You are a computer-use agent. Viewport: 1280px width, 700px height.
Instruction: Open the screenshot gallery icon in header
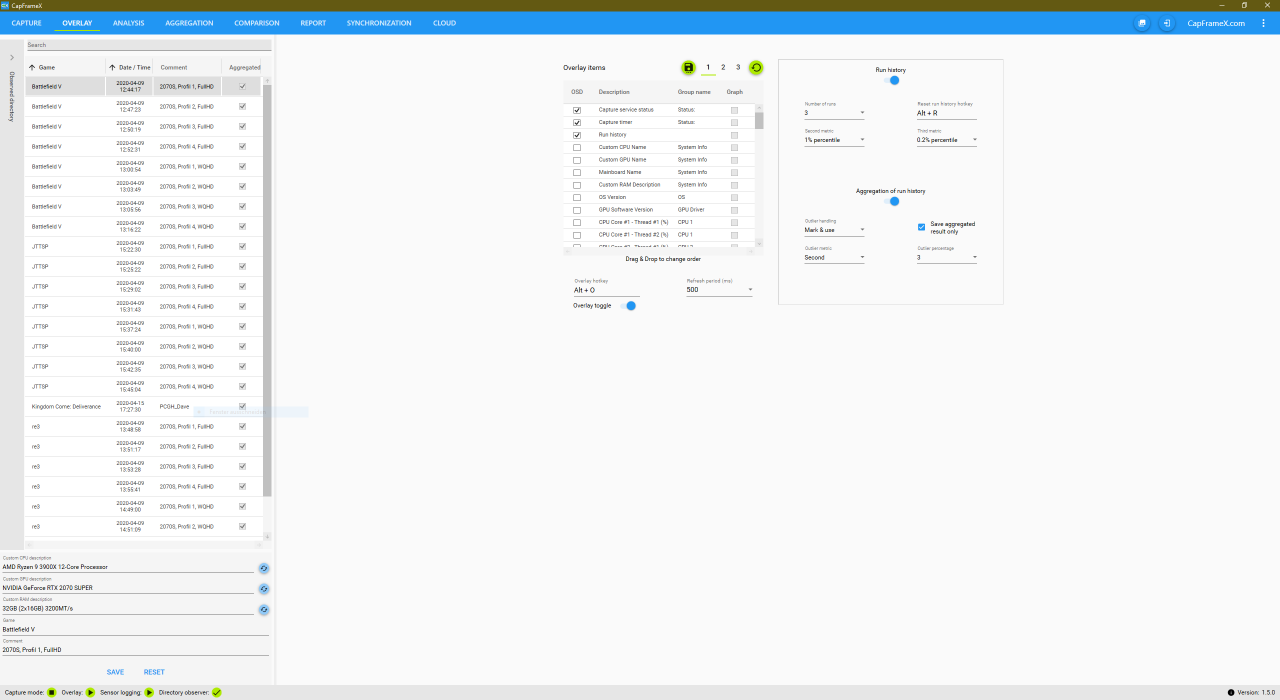coord(1142,23)
